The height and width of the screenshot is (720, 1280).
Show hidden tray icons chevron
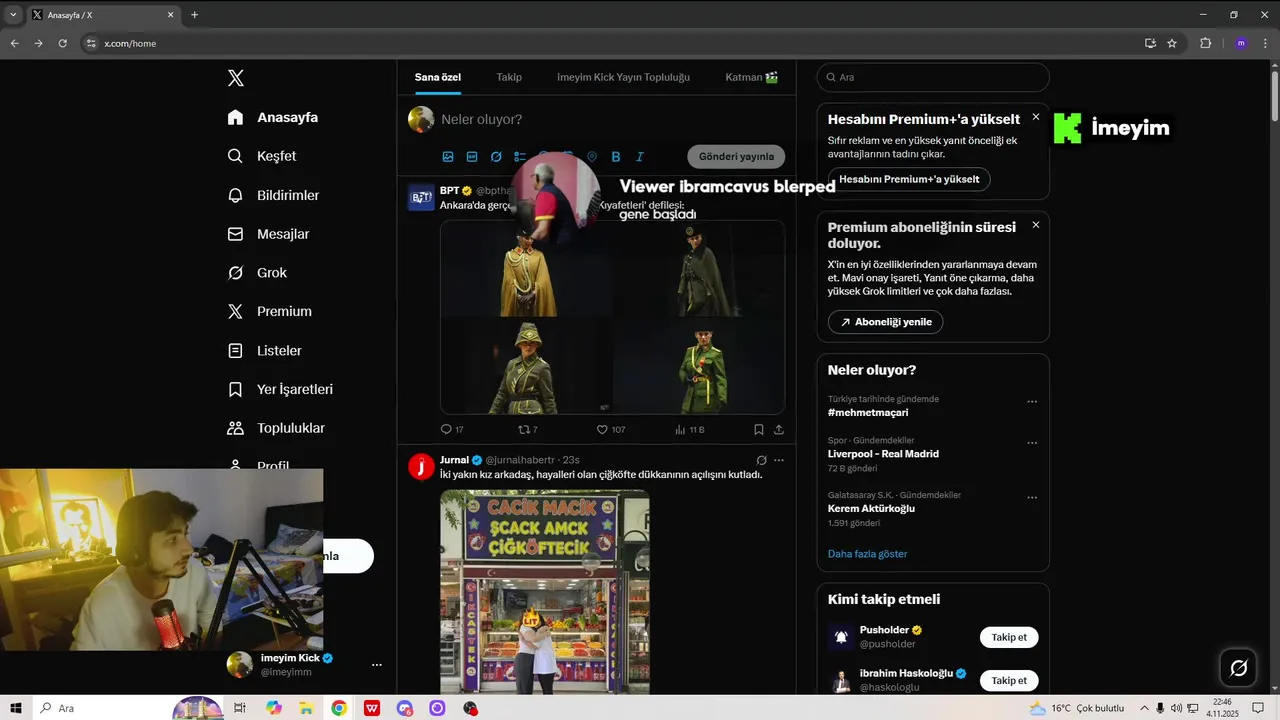click(x=1145, y=708)
